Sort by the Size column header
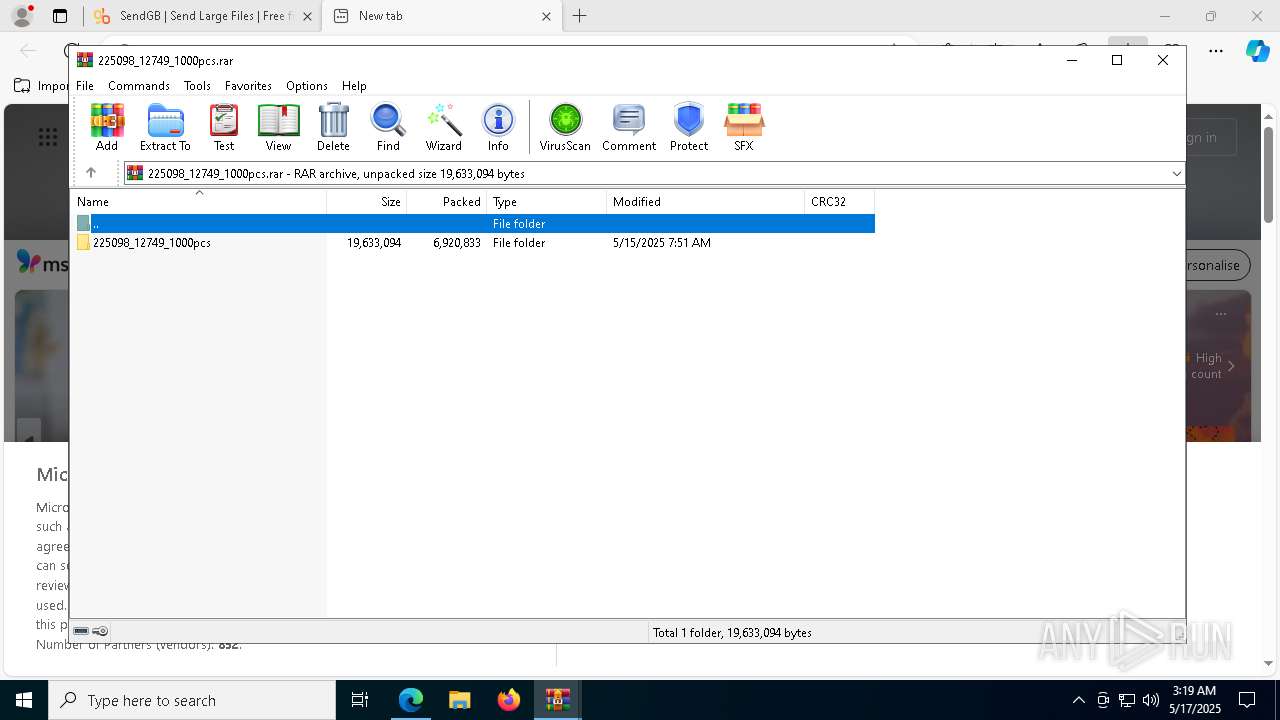This screenshot has height=720, width=1280. pos(367,202)
